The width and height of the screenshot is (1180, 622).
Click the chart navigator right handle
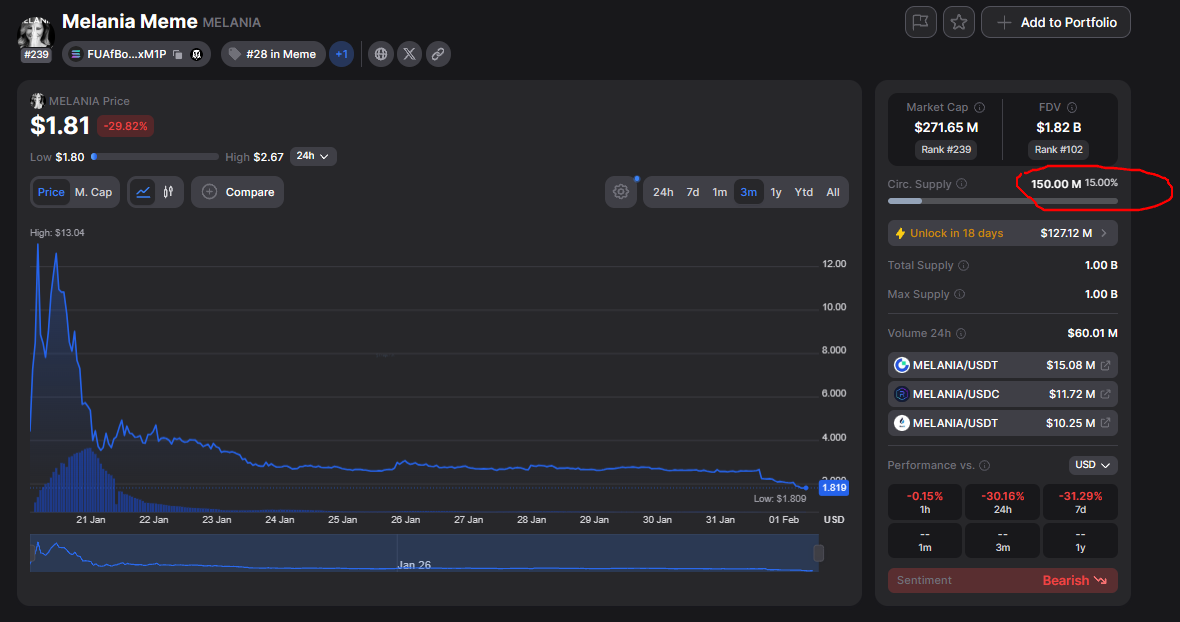(x=819, y=554)
